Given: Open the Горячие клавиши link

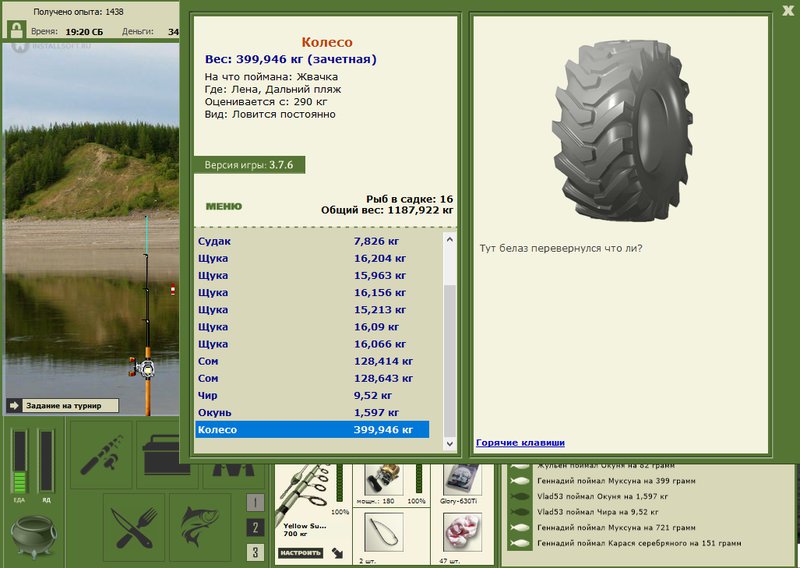Looking at the screenshot, I should 520,442.
